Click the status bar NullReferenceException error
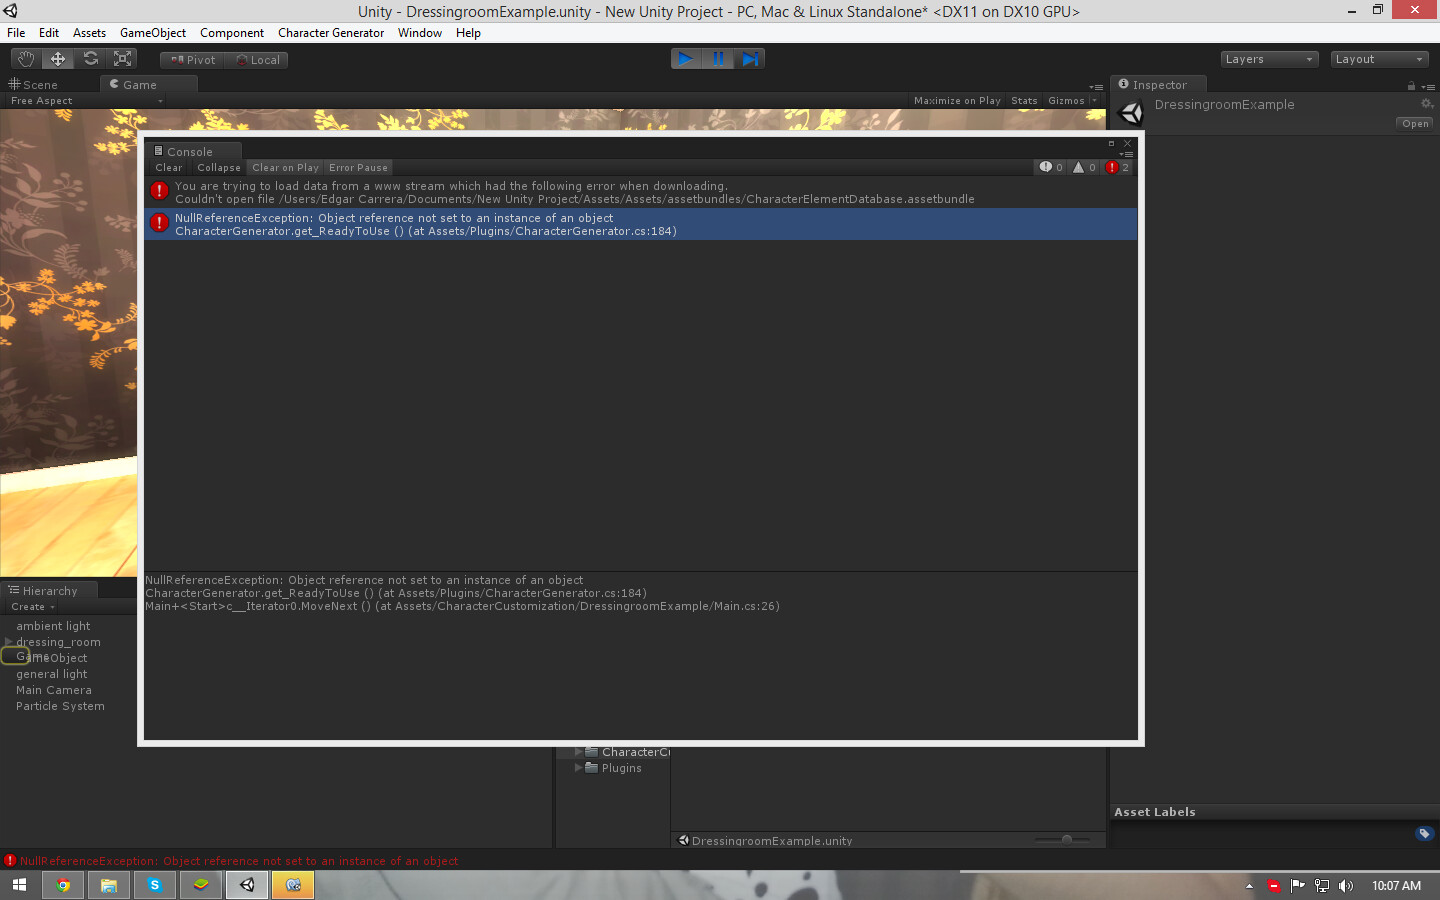This screenshot has width=1440, height=900. 239,861
